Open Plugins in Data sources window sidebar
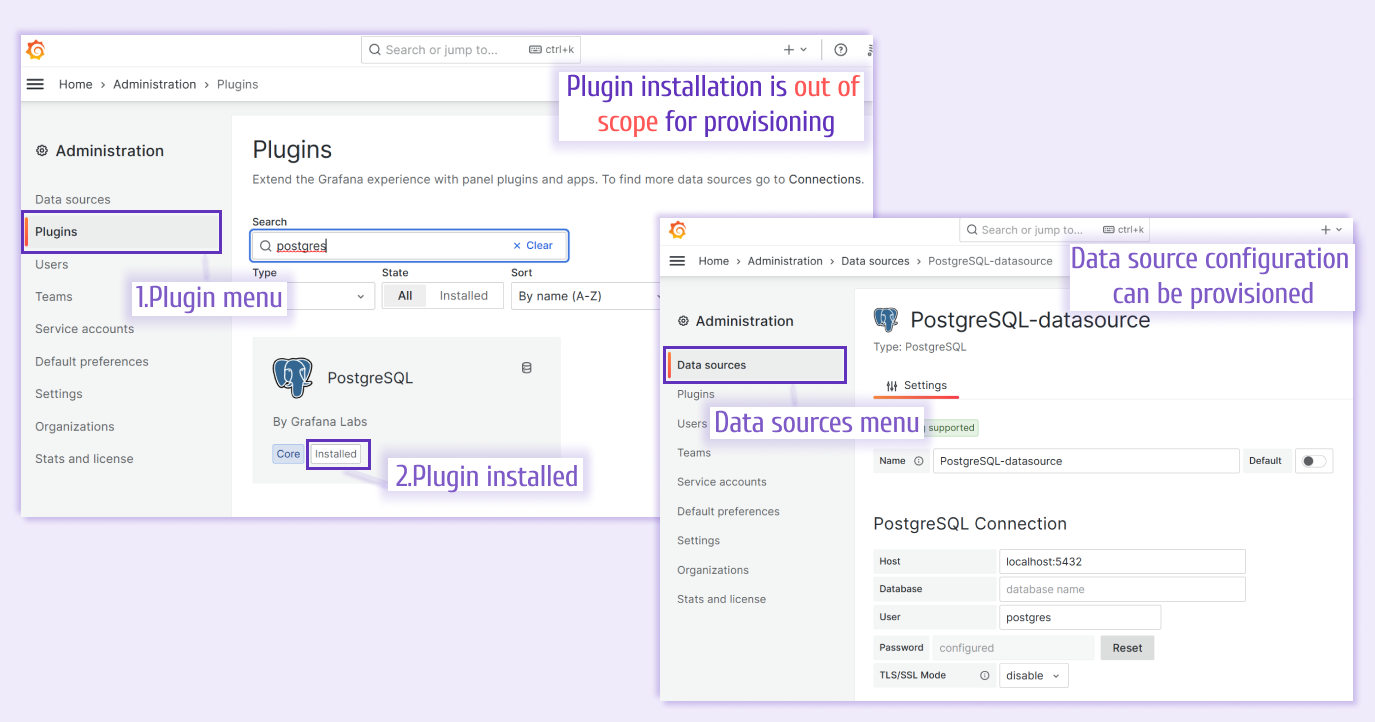Viewport: 1375px width, 722px height. pyautogui.click(x=696, y=394)
